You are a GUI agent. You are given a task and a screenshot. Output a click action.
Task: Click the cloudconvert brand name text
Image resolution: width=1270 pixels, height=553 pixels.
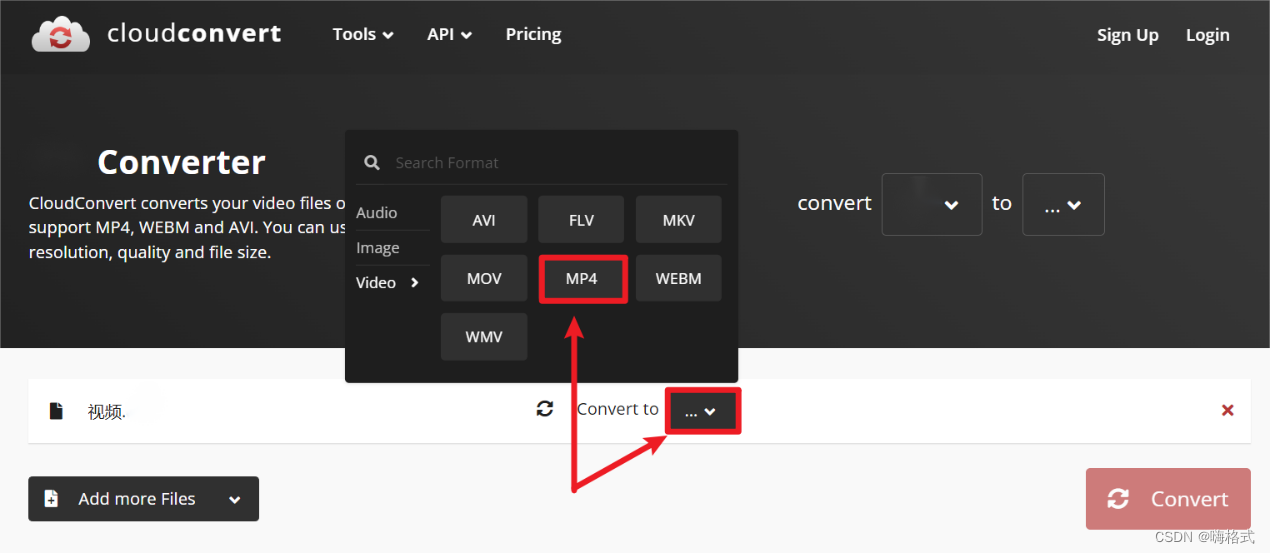[194, 34]
